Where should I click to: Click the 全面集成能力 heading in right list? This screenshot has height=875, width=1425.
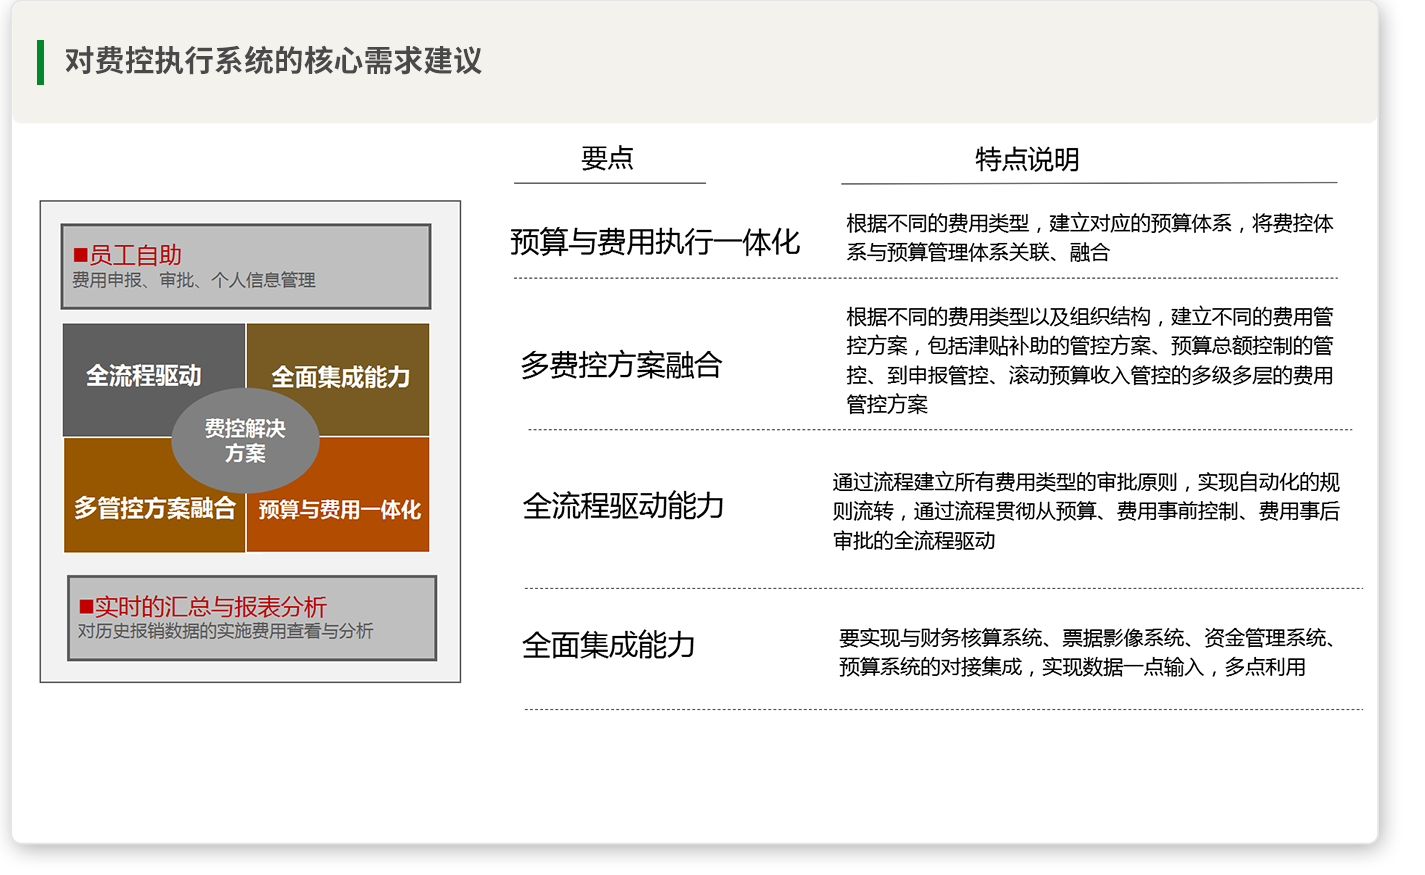(608, 646)
